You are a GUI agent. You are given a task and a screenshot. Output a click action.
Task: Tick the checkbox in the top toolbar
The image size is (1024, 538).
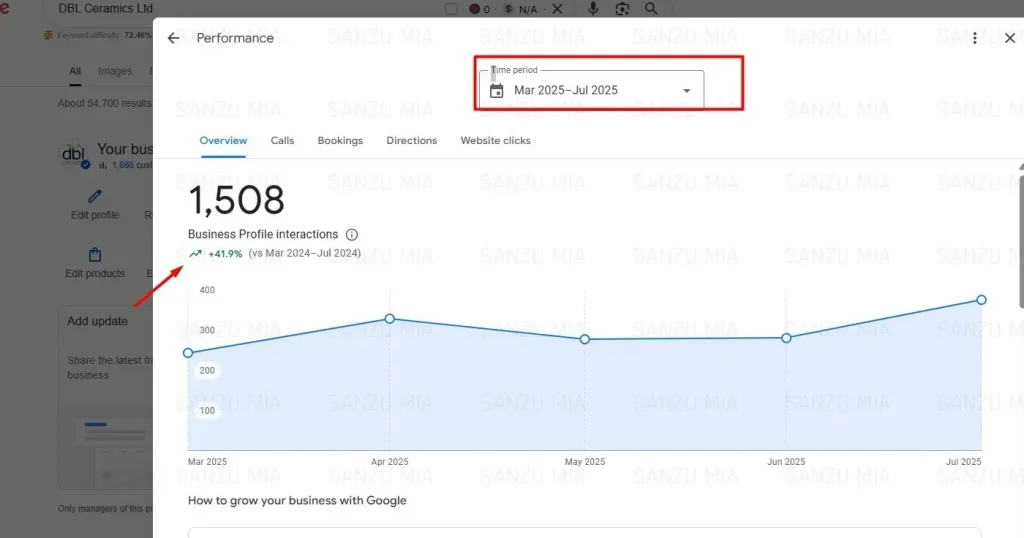click(x=451, y=9)
